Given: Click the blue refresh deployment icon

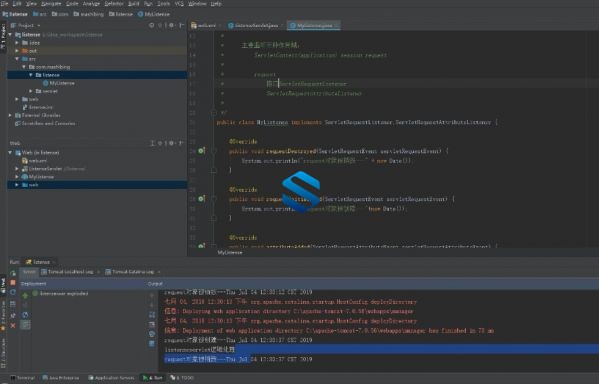Looking at the screenshot, I should (x=25, y=315).
